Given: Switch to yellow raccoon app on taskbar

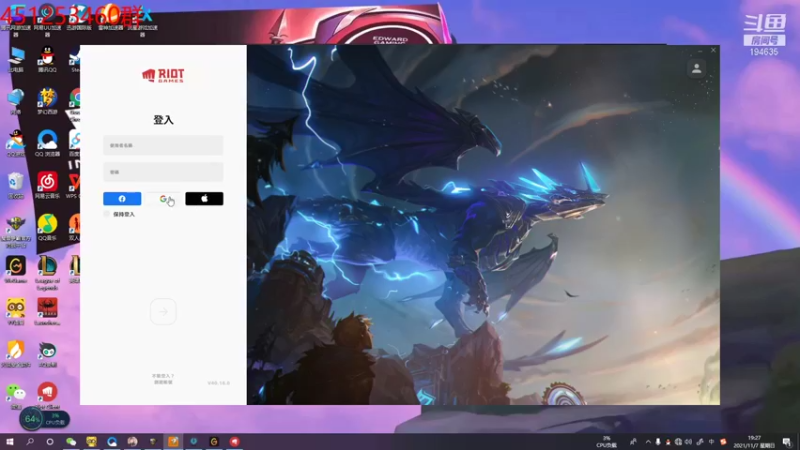Looking at the screenshot, I should tap(91, 441).
